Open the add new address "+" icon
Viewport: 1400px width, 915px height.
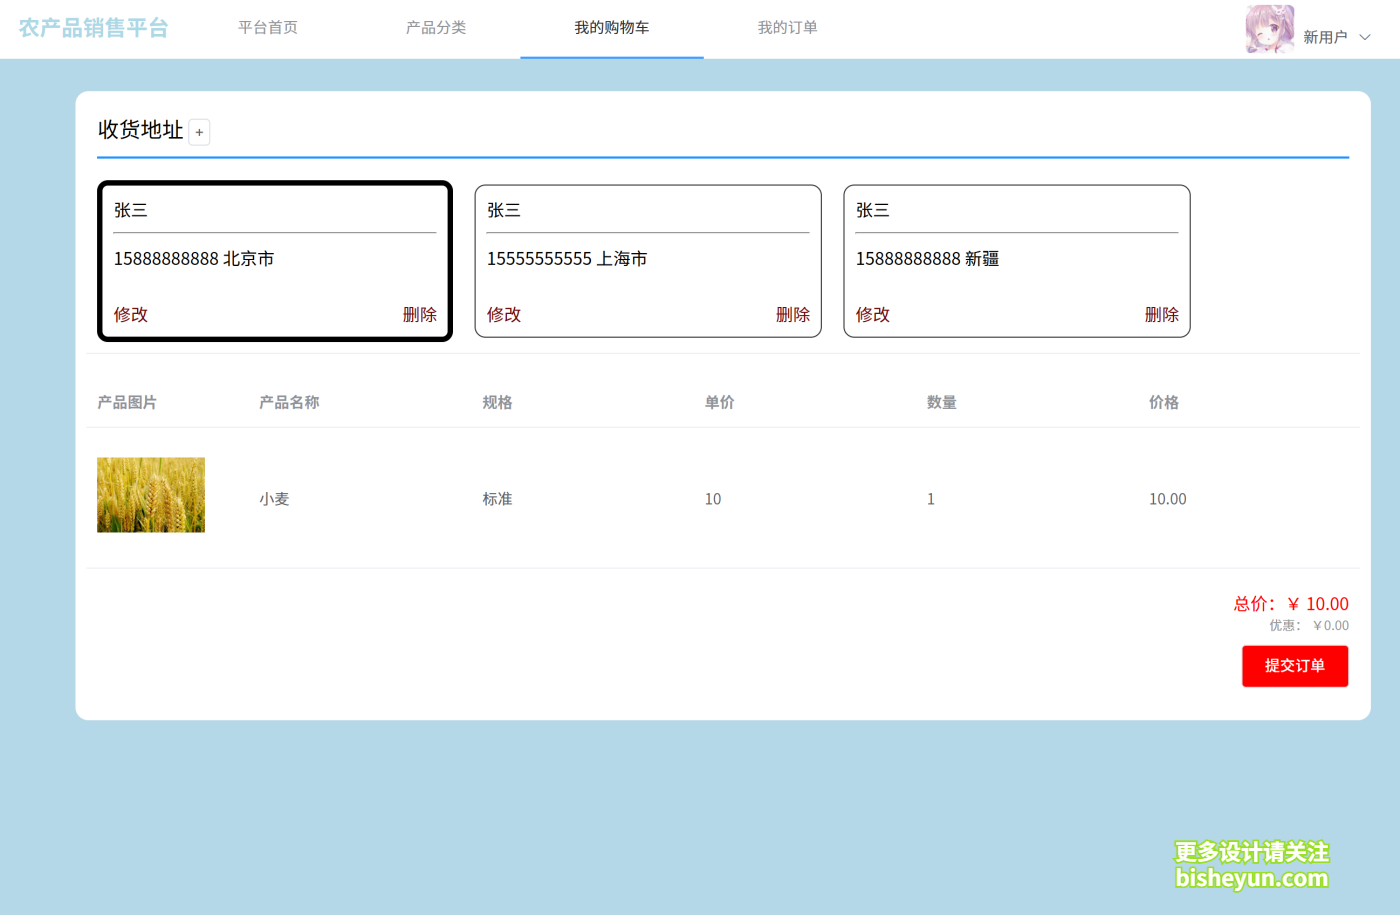pyautogui.click(x=199, y=131)
